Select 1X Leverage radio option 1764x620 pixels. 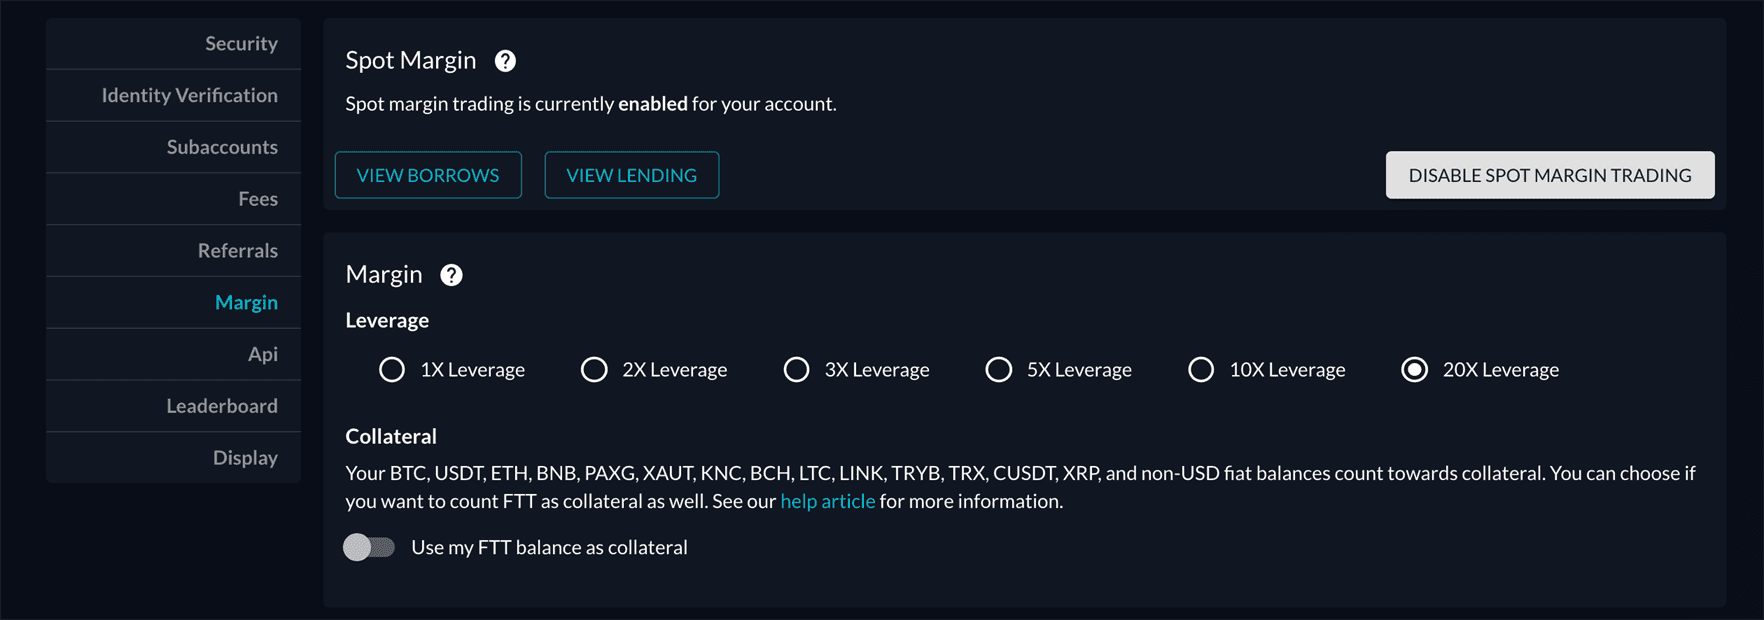coord(392,370)
